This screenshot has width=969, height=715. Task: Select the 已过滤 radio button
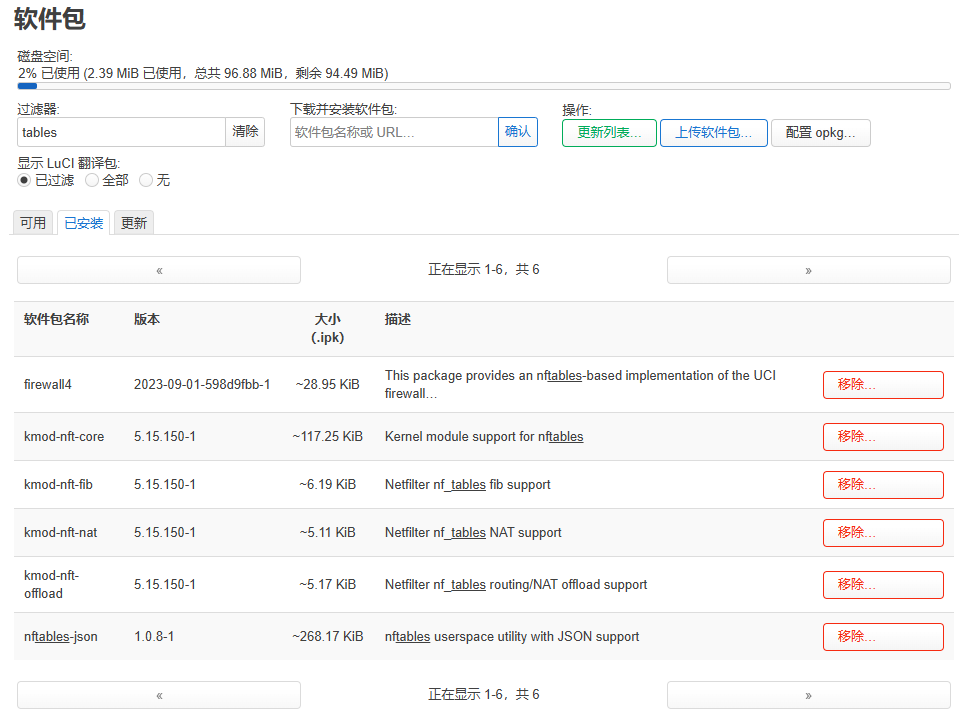25,180
